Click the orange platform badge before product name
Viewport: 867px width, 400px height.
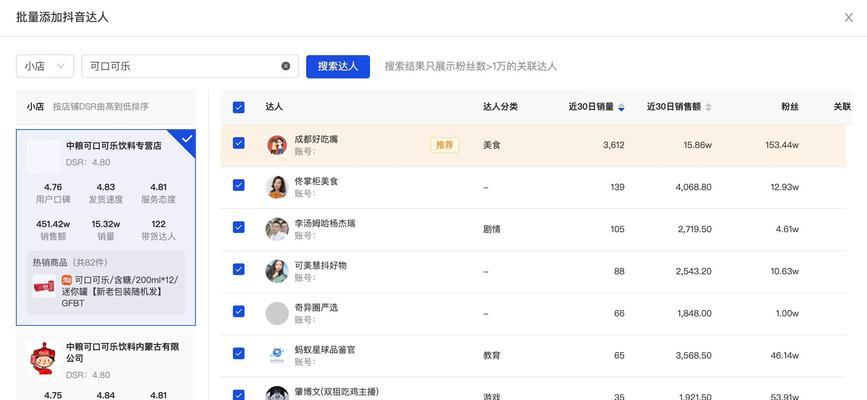(x=66, y=280)
